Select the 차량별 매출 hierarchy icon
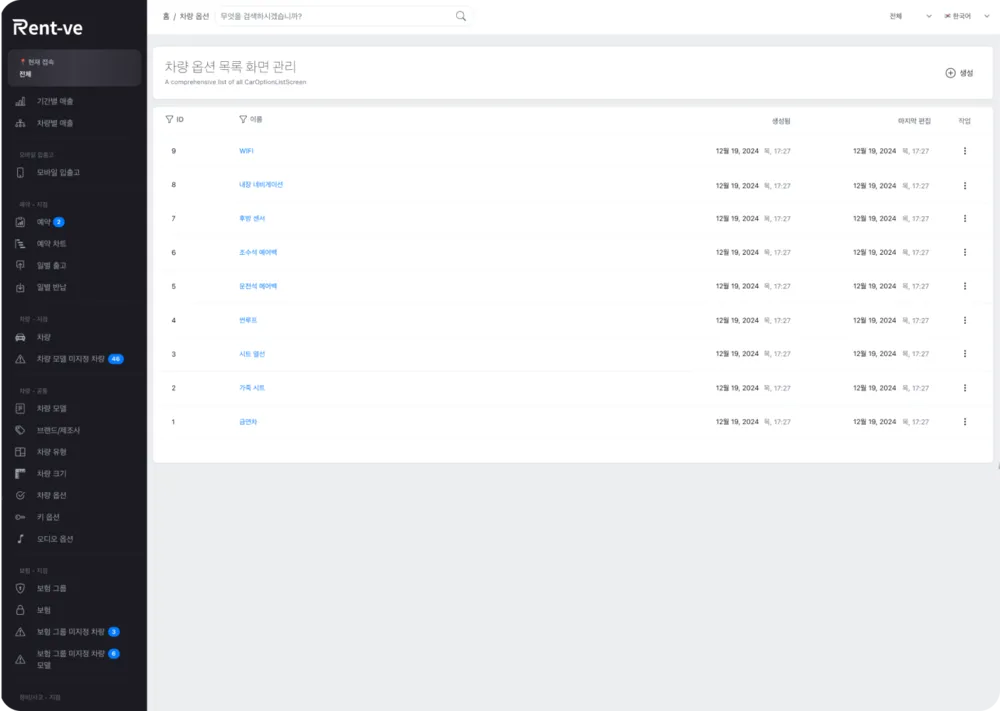 (x=20, y=123)
